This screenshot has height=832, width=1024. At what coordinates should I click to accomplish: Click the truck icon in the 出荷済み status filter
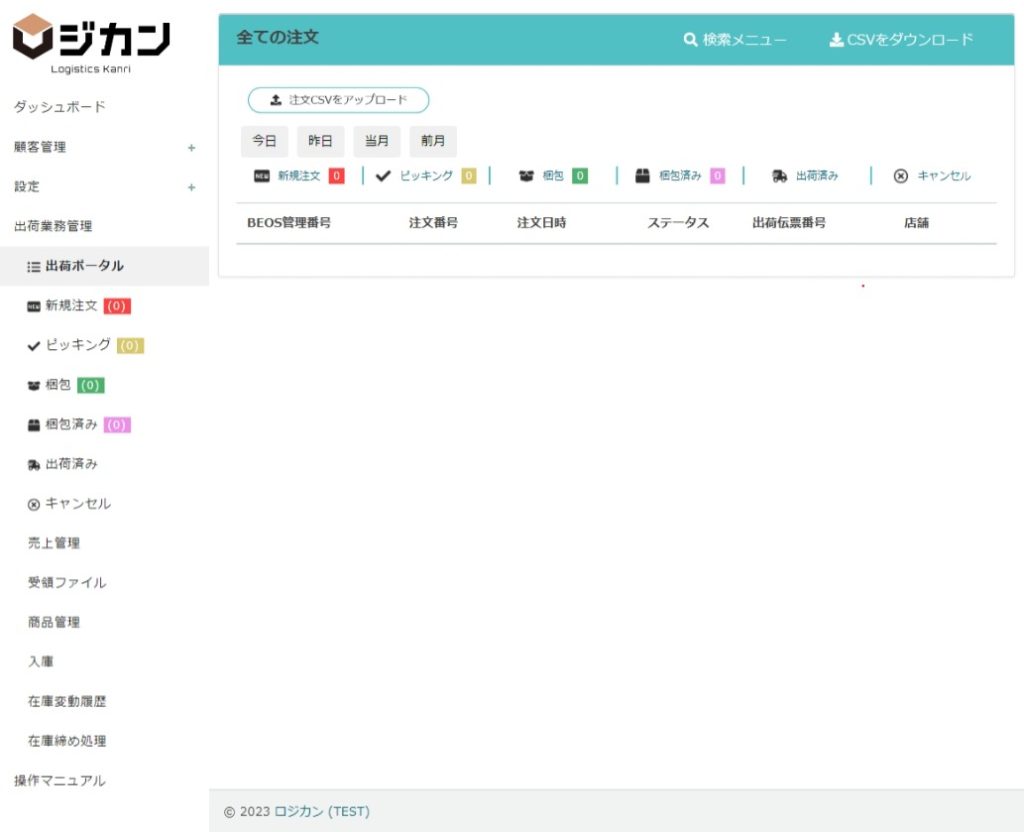click(779, 176)
